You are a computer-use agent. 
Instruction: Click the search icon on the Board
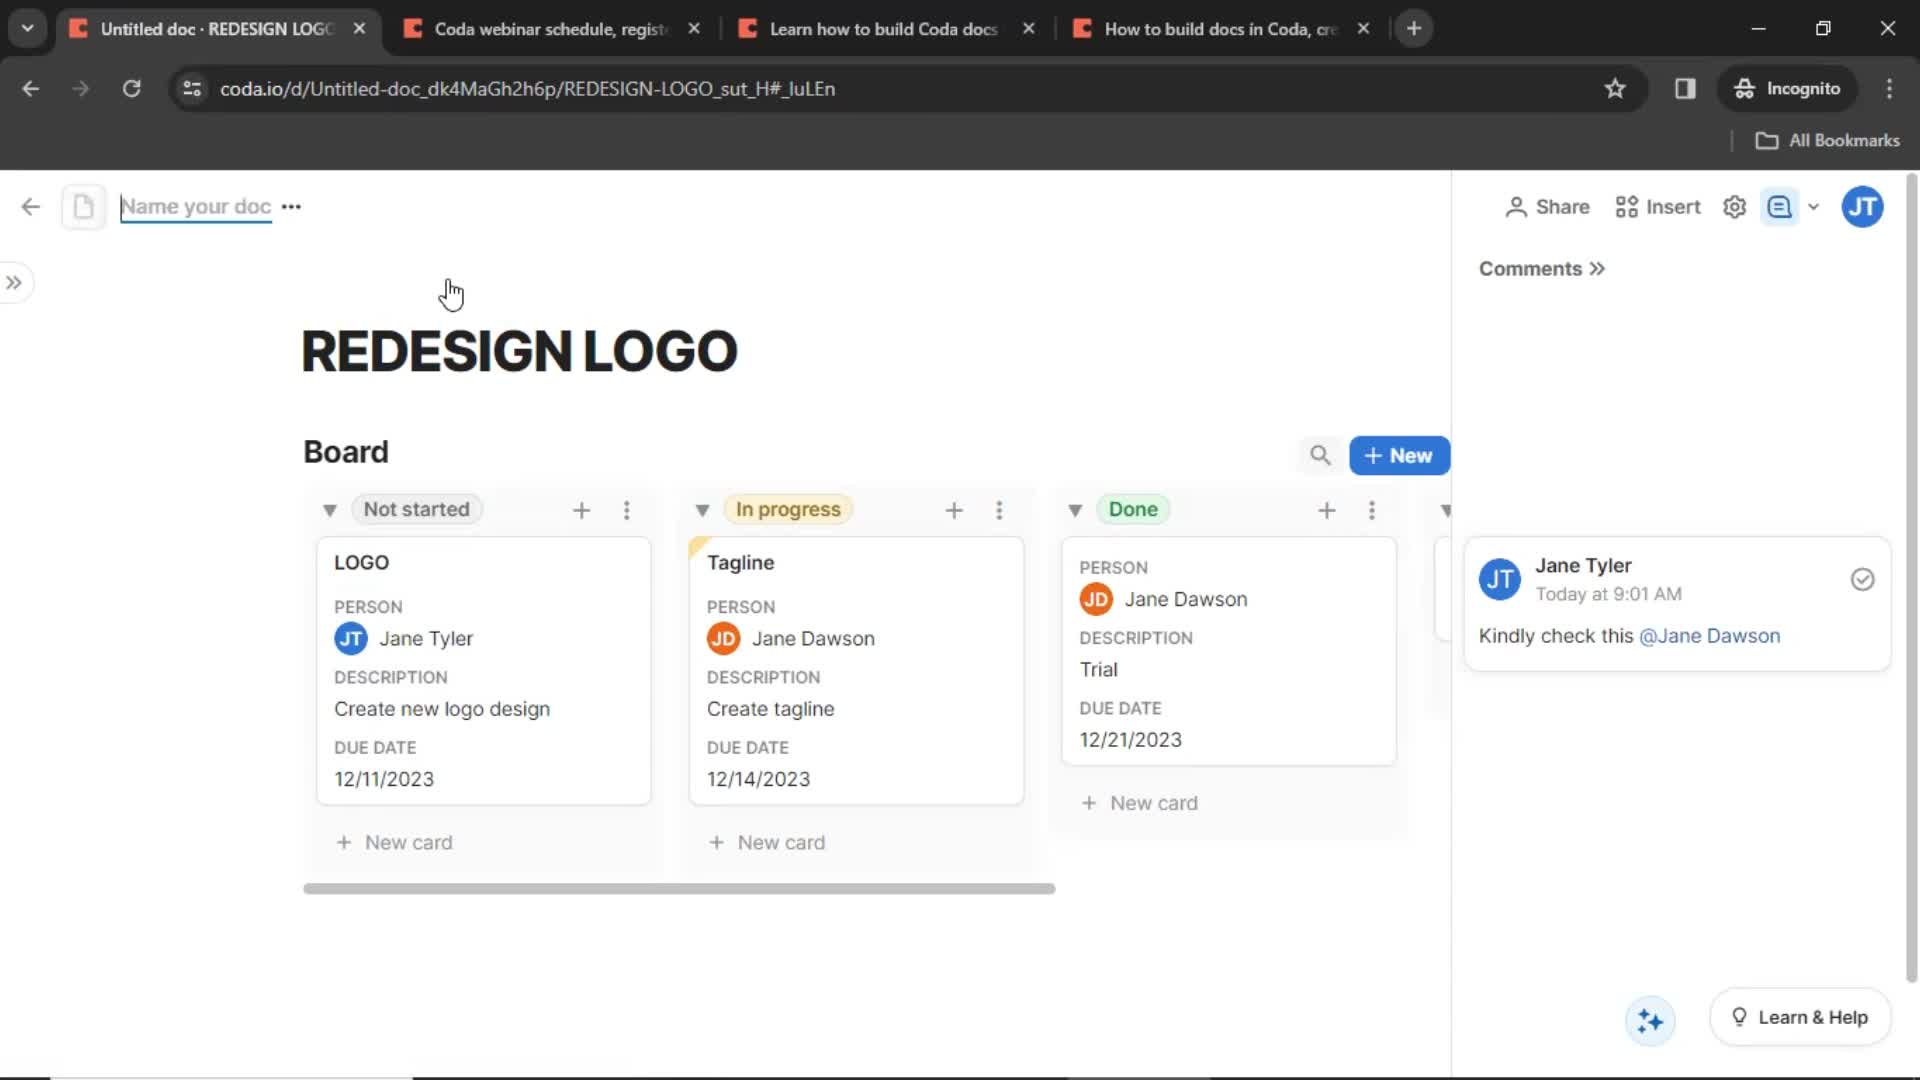pos(1321,454)
